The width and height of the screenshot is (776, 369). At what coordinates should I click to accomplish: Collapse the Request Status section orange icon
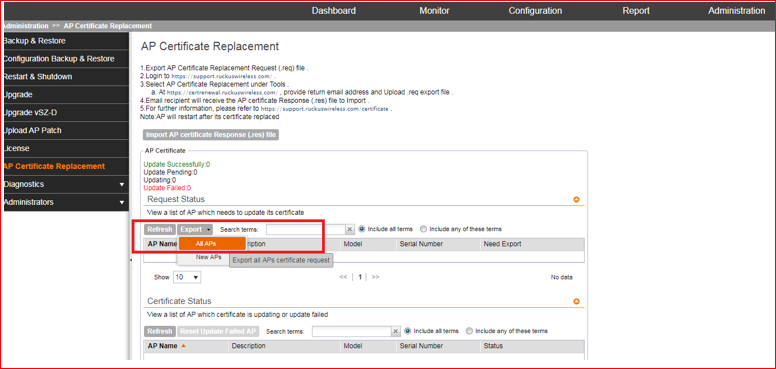[x=576, y=200]
